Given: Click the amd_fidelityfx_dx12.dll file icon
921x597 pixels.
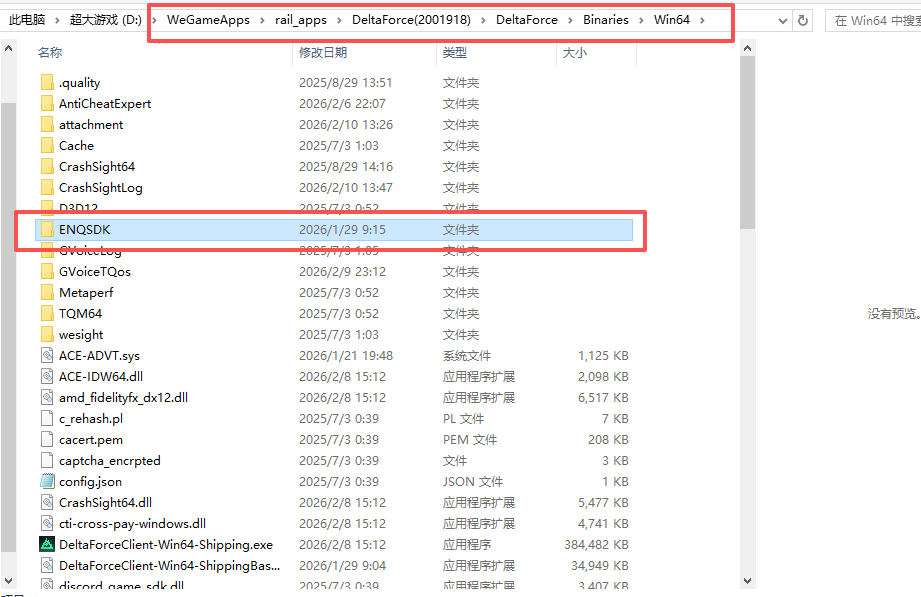Looking at the screenshot, I should 47,398.
